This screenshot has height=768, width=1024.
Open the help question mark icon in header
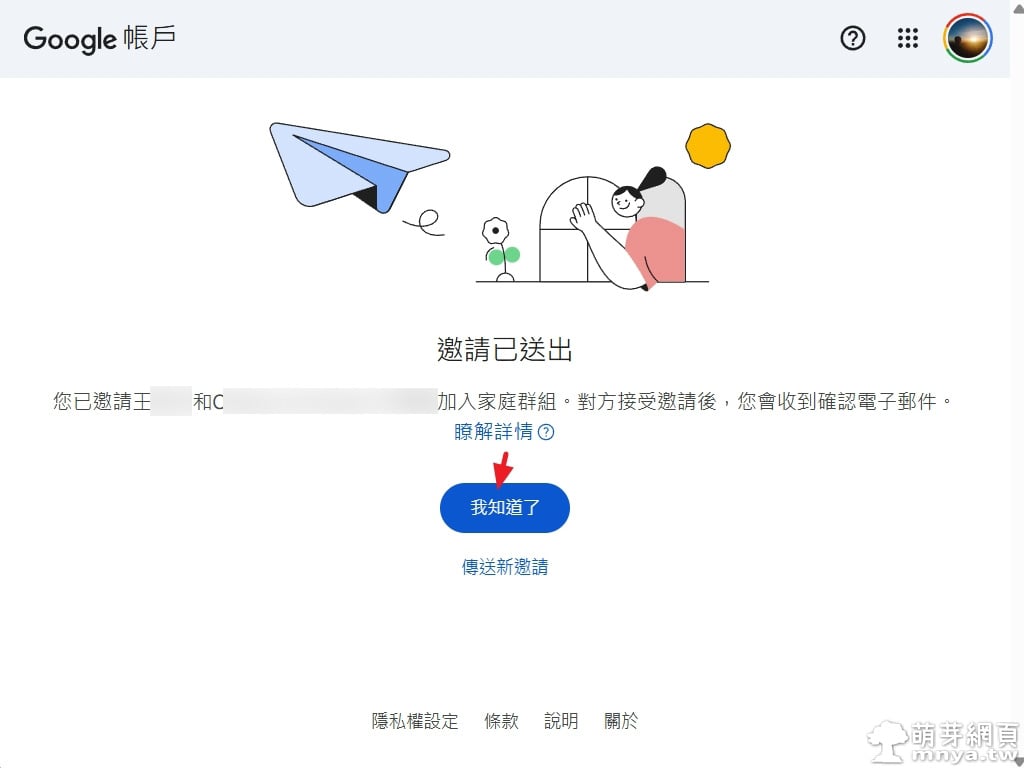pos(852,39)
